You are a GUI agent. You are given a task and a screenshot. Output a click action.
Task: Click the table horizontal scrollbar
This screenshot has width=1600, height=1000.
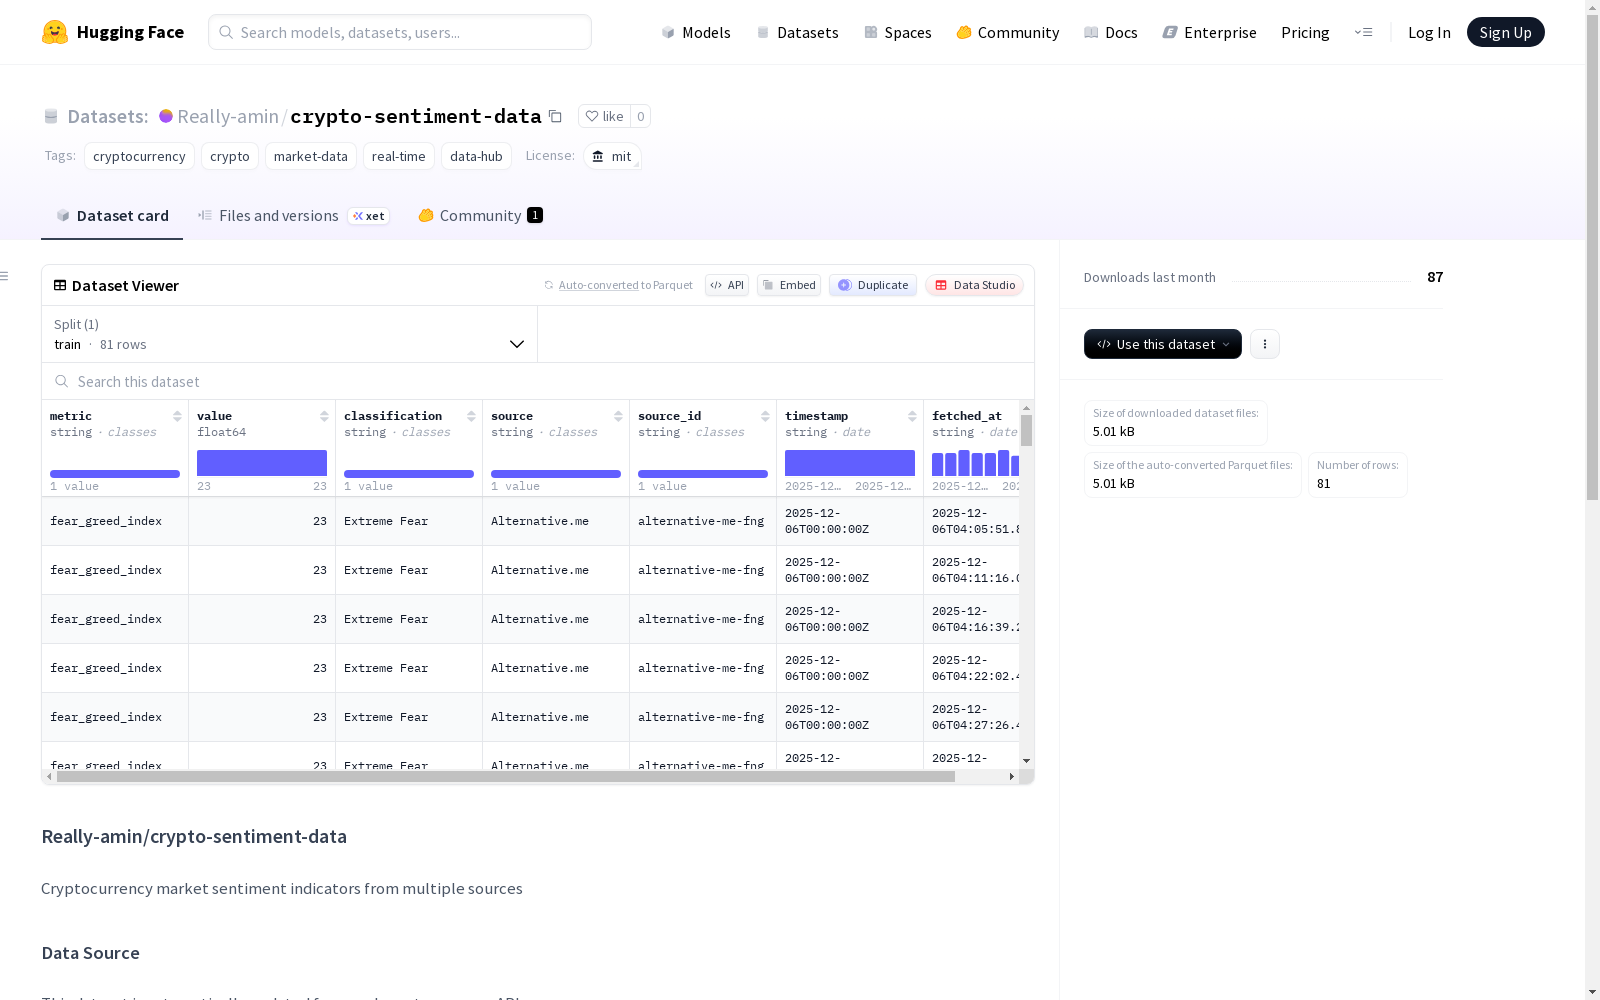click(x=505, y=776)
